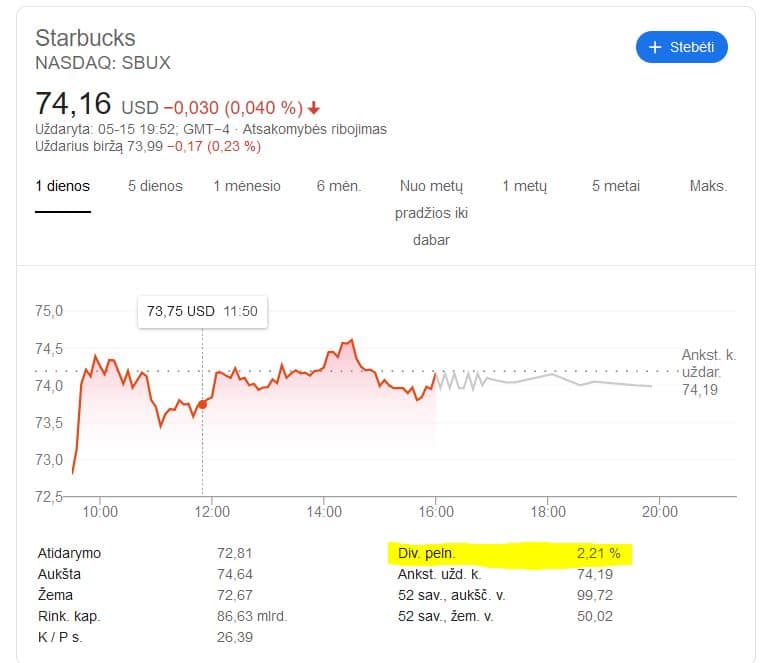
Task: Click the plus icon in Stebėti button
Action: (655, 47)
